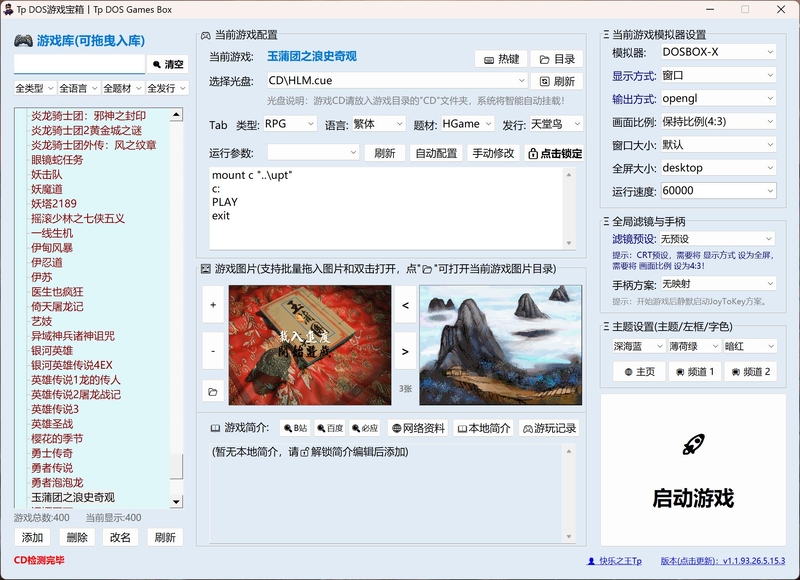The image size is (800, 580).
Task: Open 游玩记录 play history
Action: click(x=549, y=428)
